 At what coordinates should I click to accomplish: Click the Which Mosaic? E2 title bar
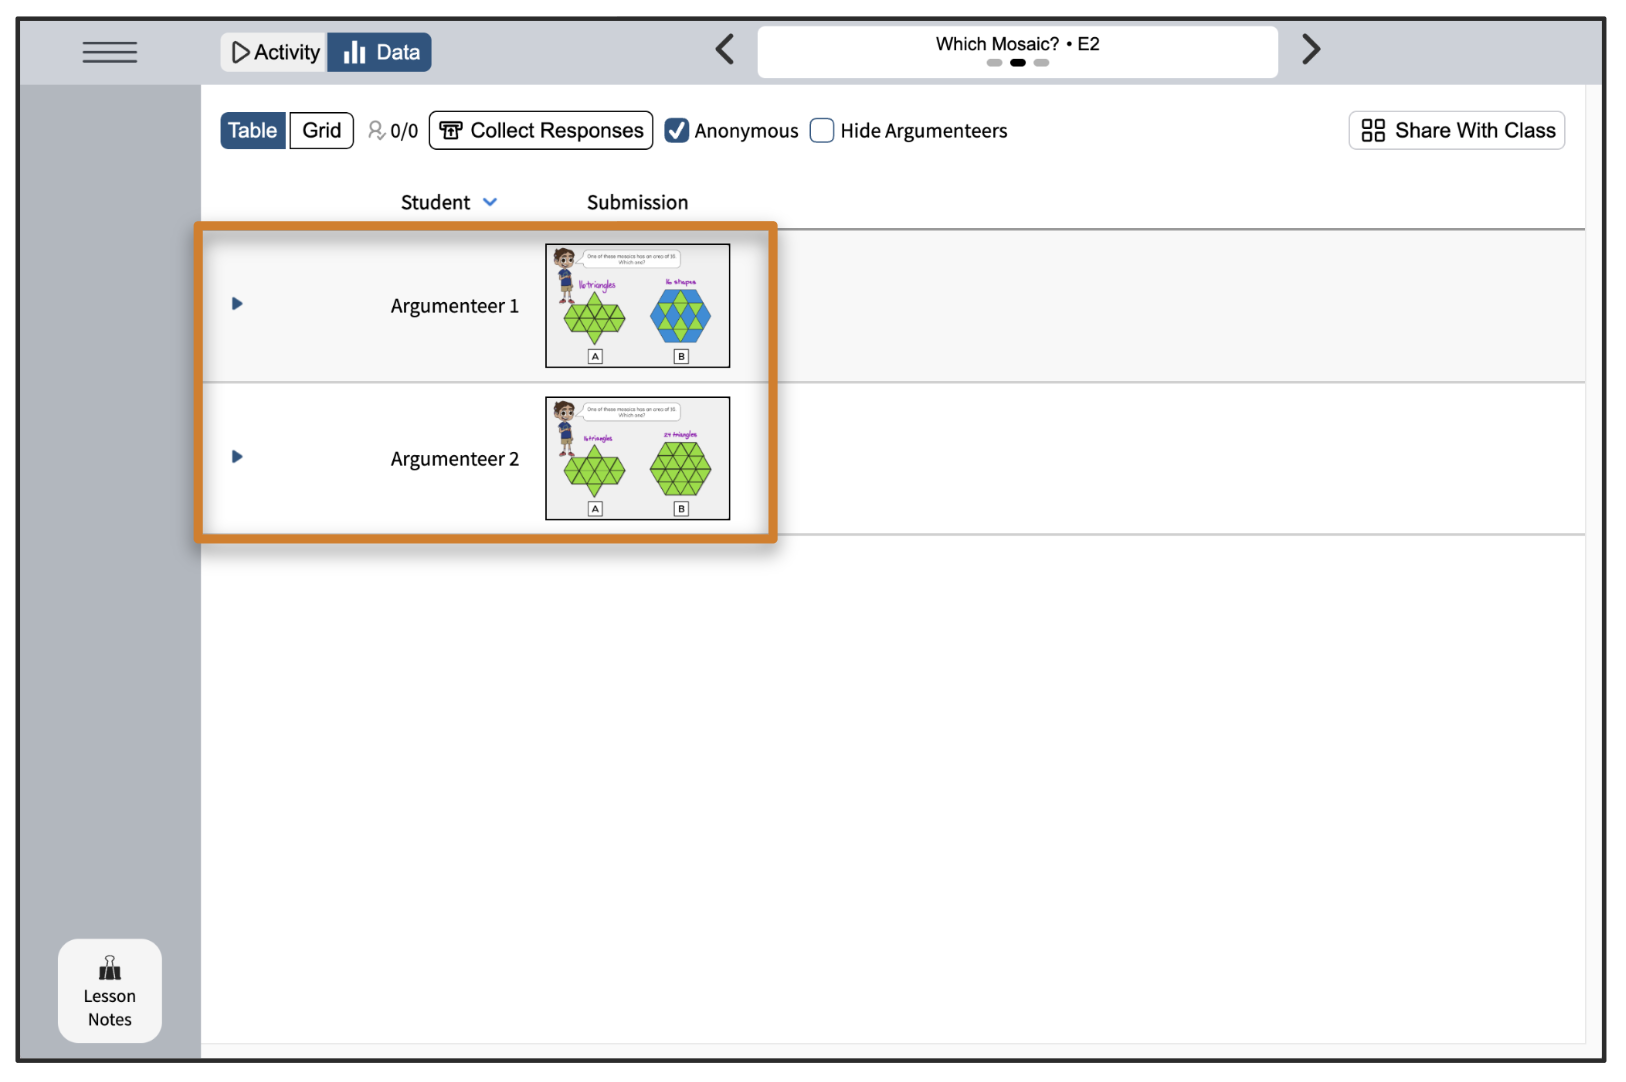[x=1017, y=44]
